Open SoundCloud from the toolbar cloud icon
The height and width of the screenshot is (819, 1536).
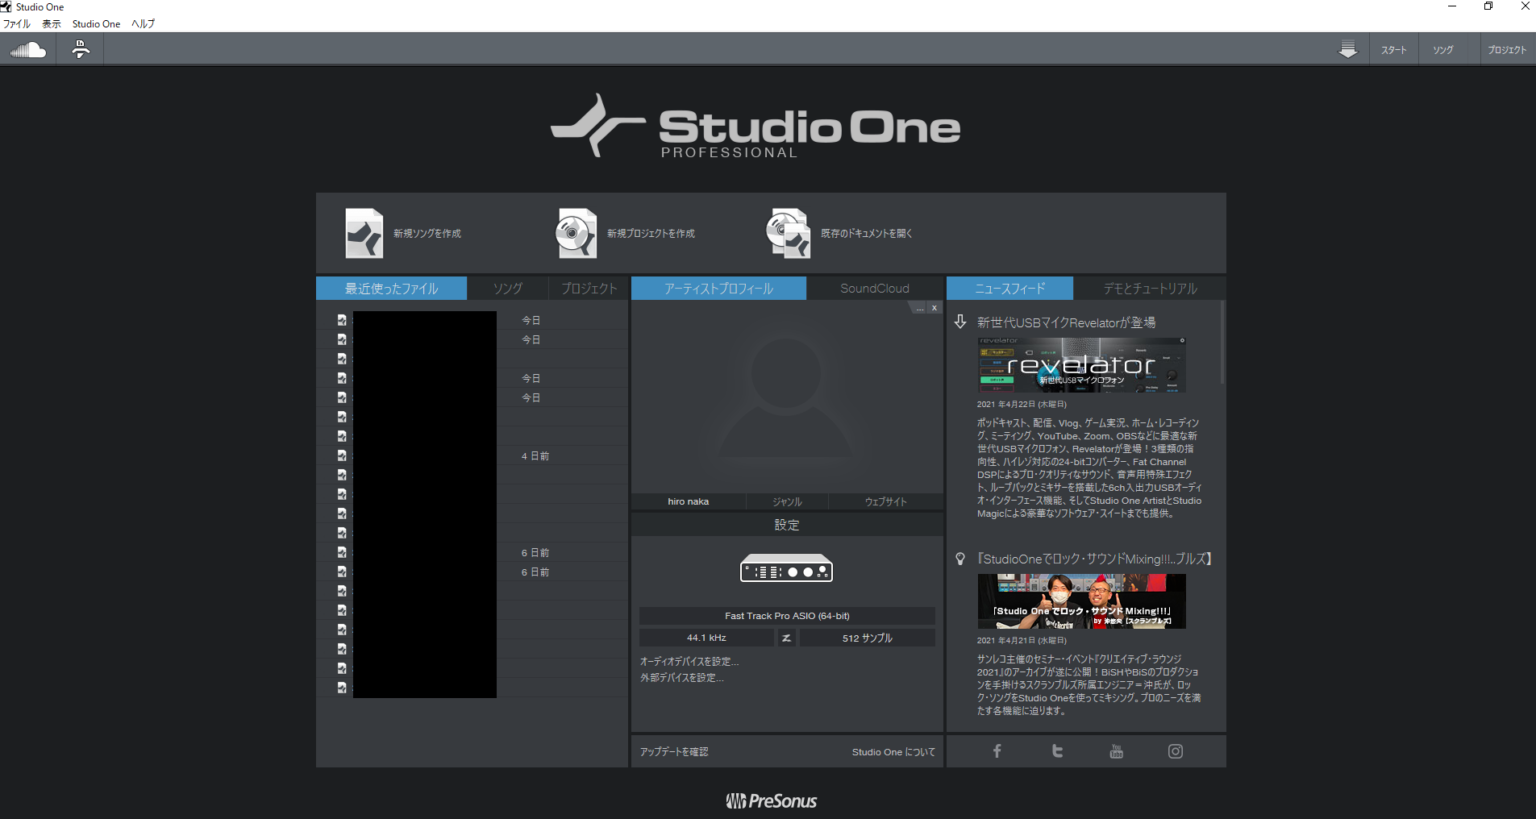click(x=28, y=48)
